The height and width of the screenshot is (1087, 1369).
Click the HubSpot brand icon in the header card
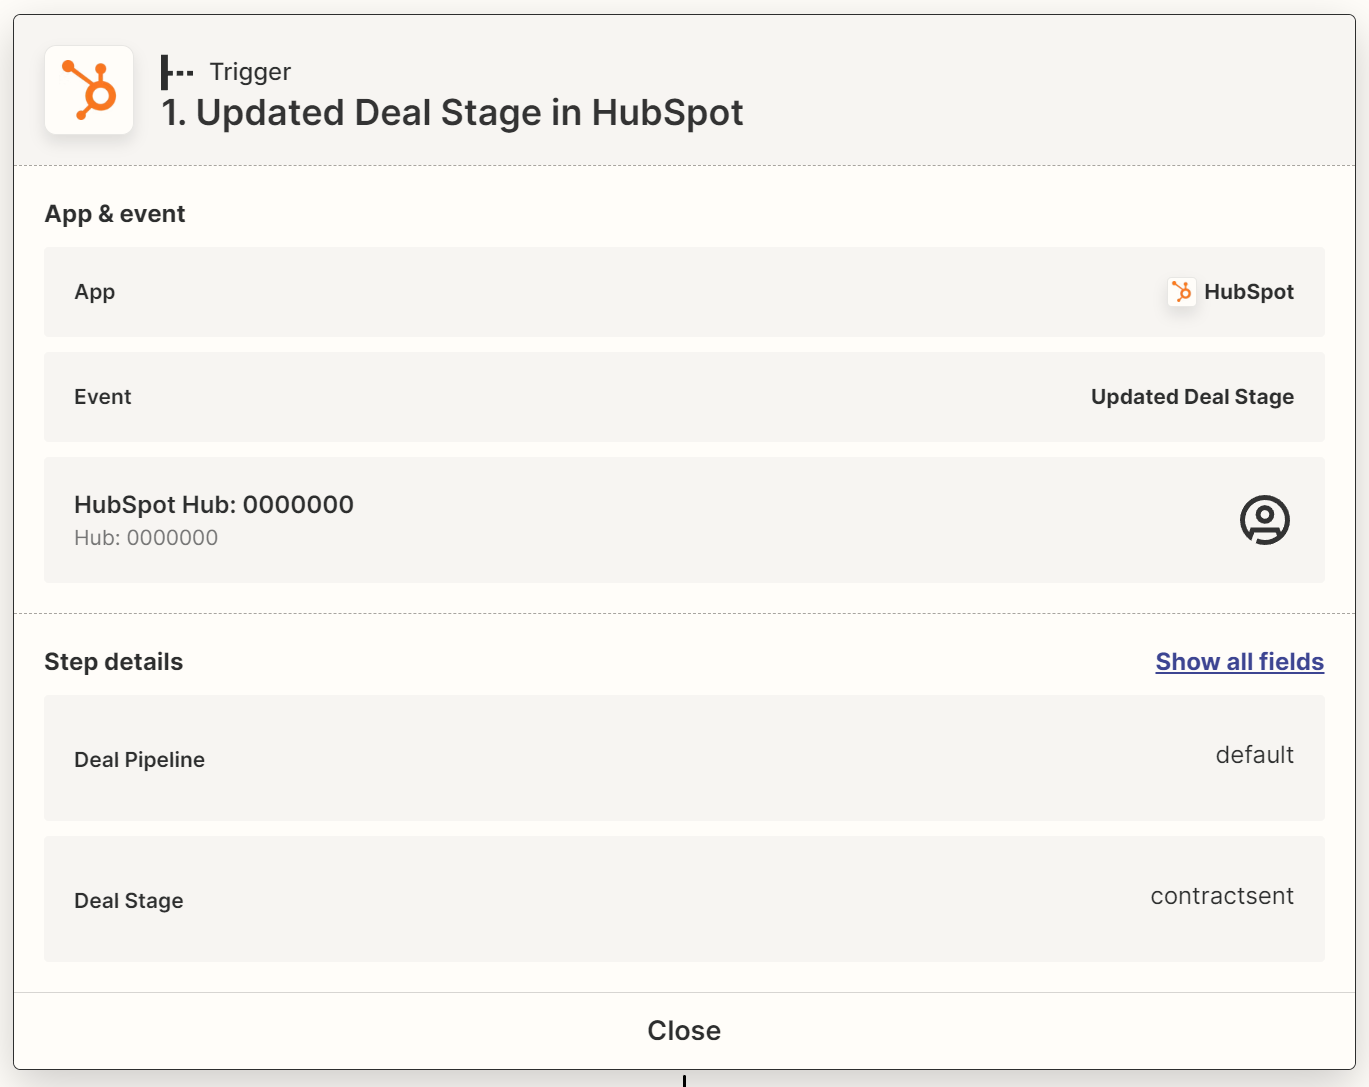[89, 90]
